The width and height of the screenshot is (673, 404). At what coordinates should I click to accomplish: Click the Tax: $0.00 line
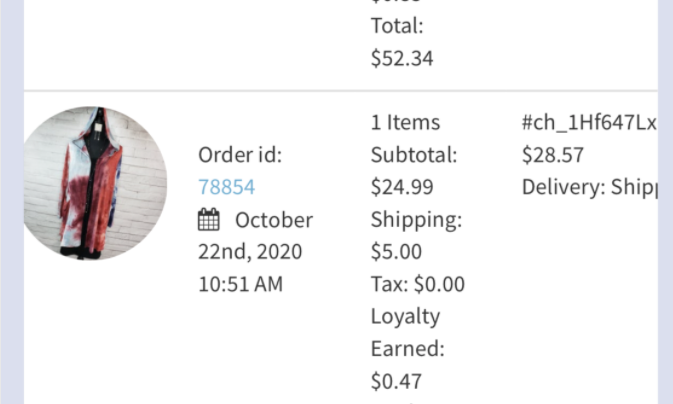pyautogui.click(x=418, y=284)
